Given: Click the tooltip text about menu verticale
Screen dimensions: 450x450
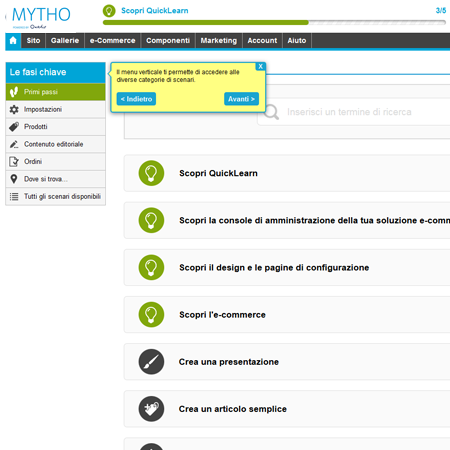Looking at the screenshot, I should point(178,76).
